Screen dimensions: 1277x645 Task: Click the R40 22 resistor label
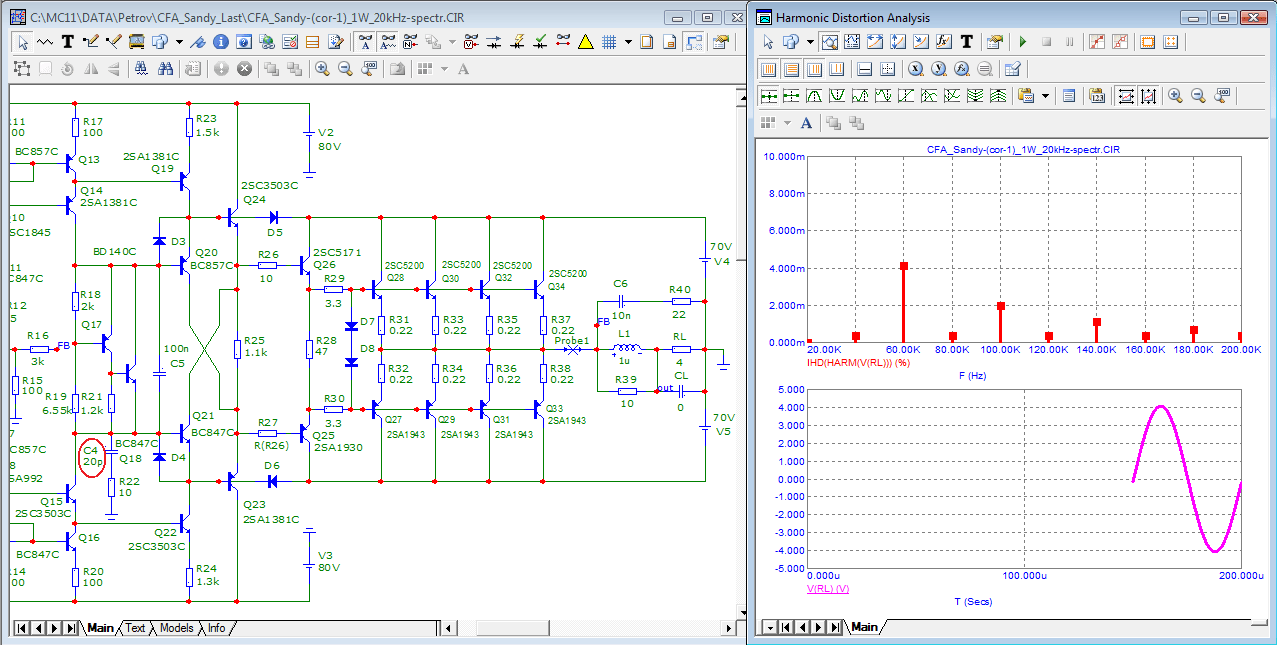point(680,301)
